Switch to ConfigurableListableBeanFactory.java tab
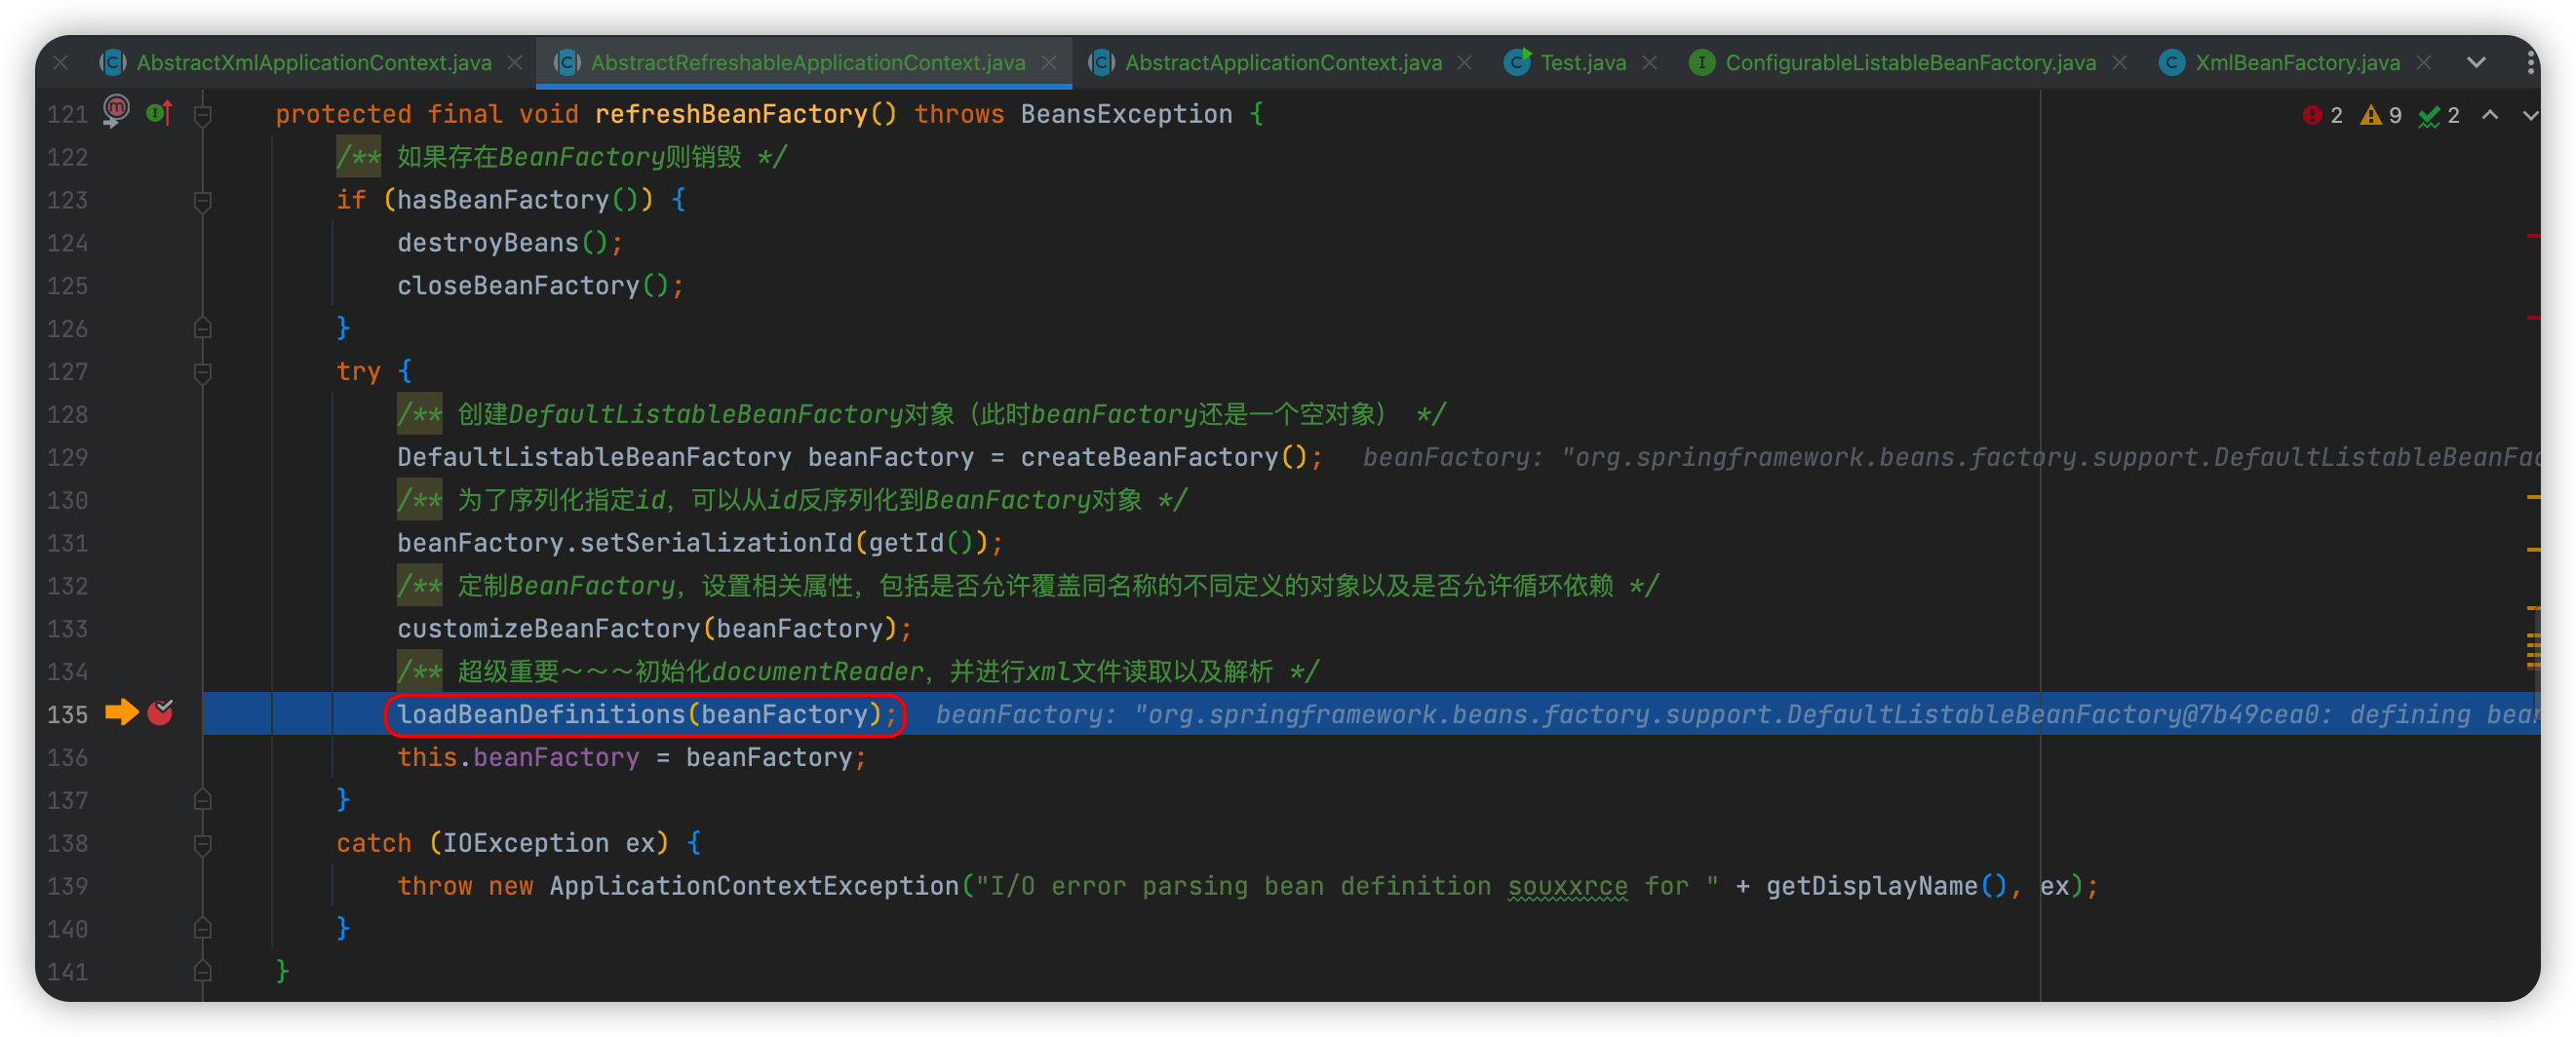Image resolution: width=2576 pixels, height=1037 pixels. [x=1910, y=62]
